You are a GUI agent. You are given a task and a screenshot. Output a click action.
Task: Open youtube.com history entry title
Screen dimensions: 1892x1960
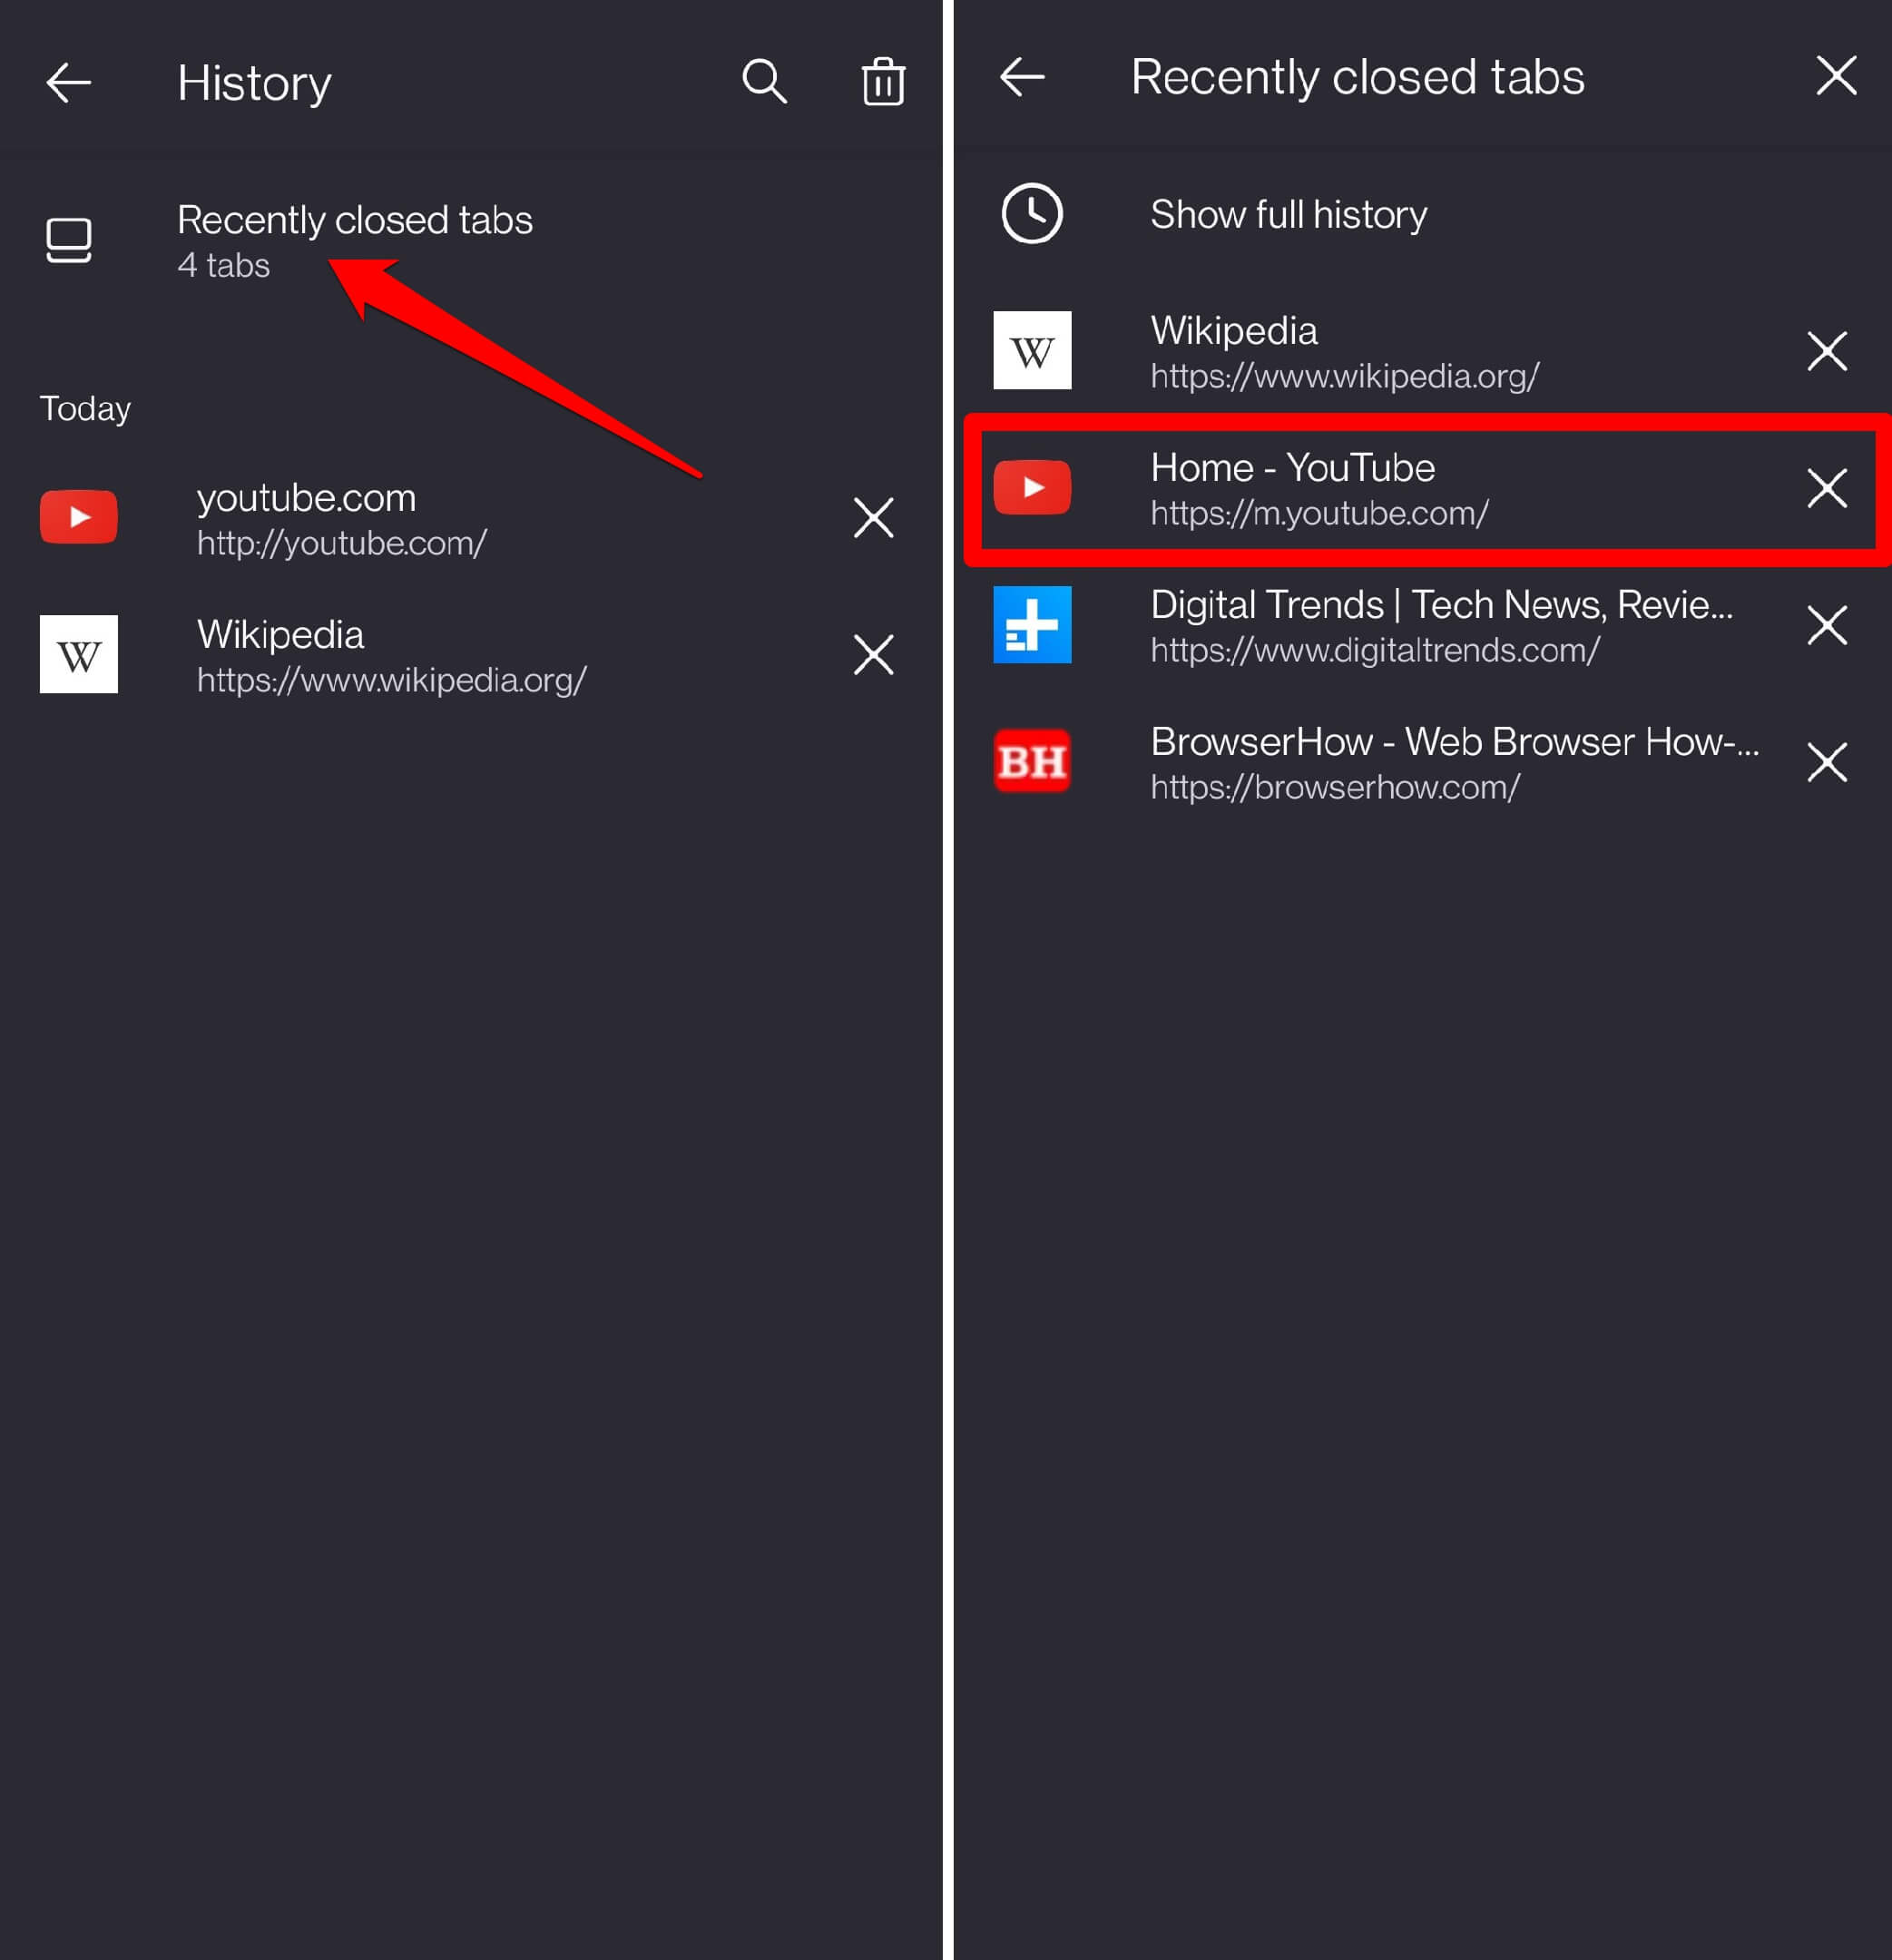coord(306,497)
